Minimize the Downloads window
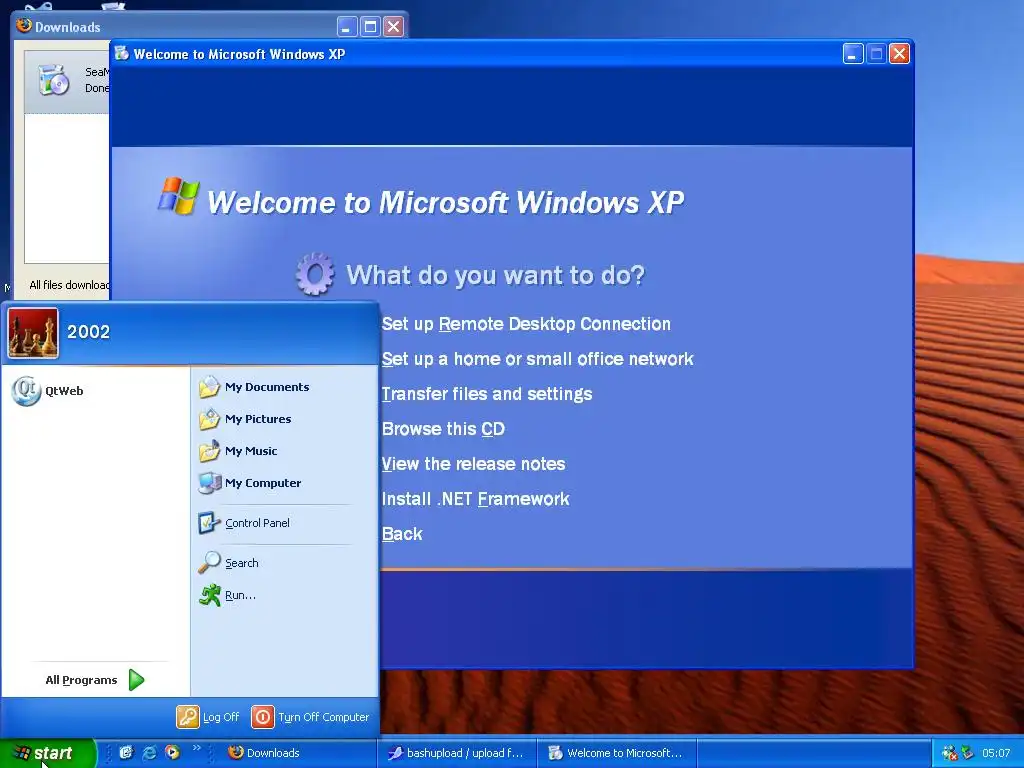 pyautogui.click(x=347, y=26)
